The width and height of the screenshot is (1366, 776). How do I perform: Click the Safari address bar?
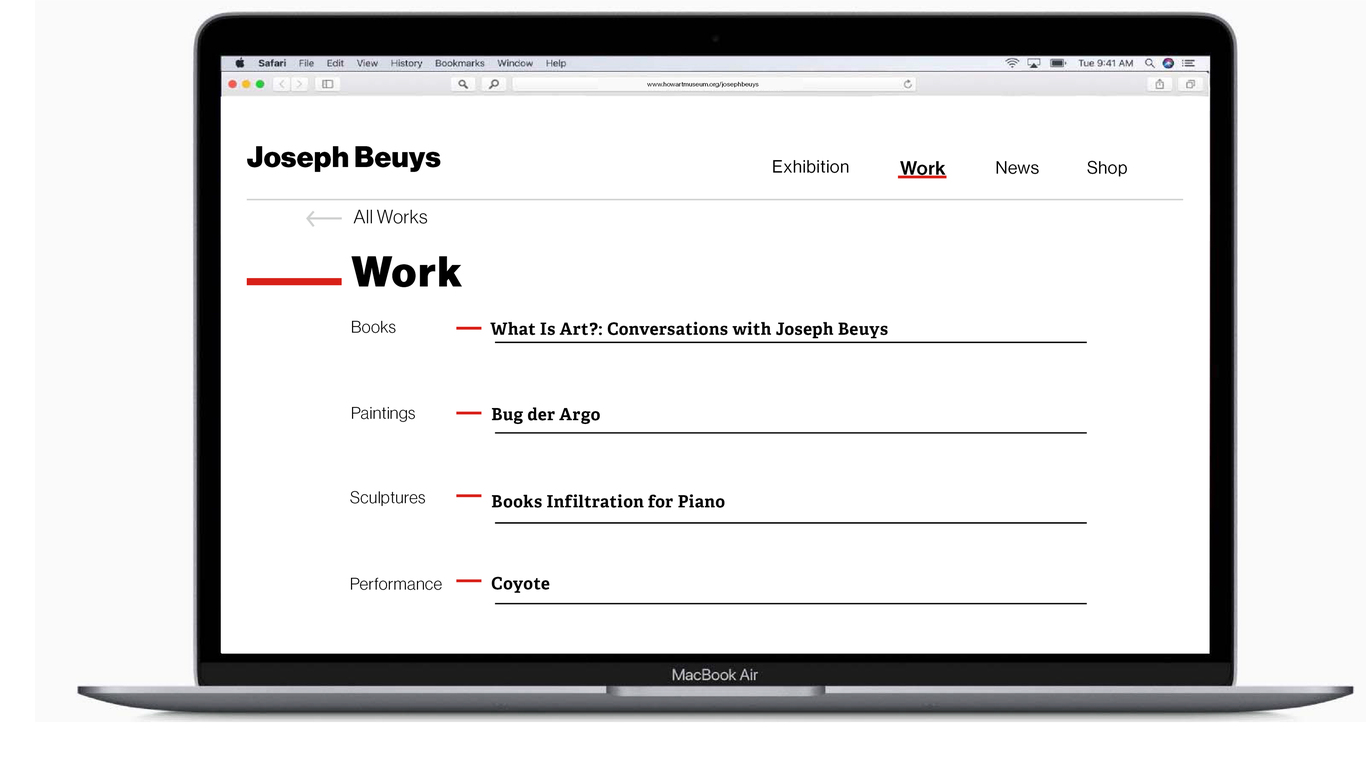pyautogui.click(x=715, y=84)
